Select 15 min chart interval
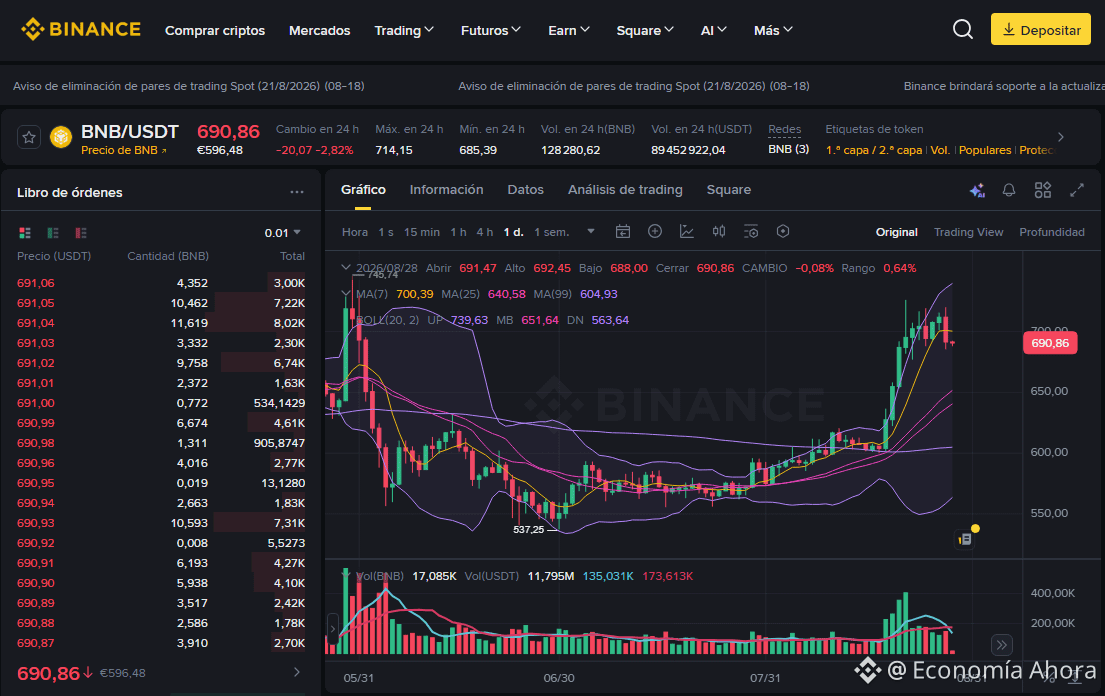Image resolution: width=1105 pixels, height=696 pixels. pos(421,232)
